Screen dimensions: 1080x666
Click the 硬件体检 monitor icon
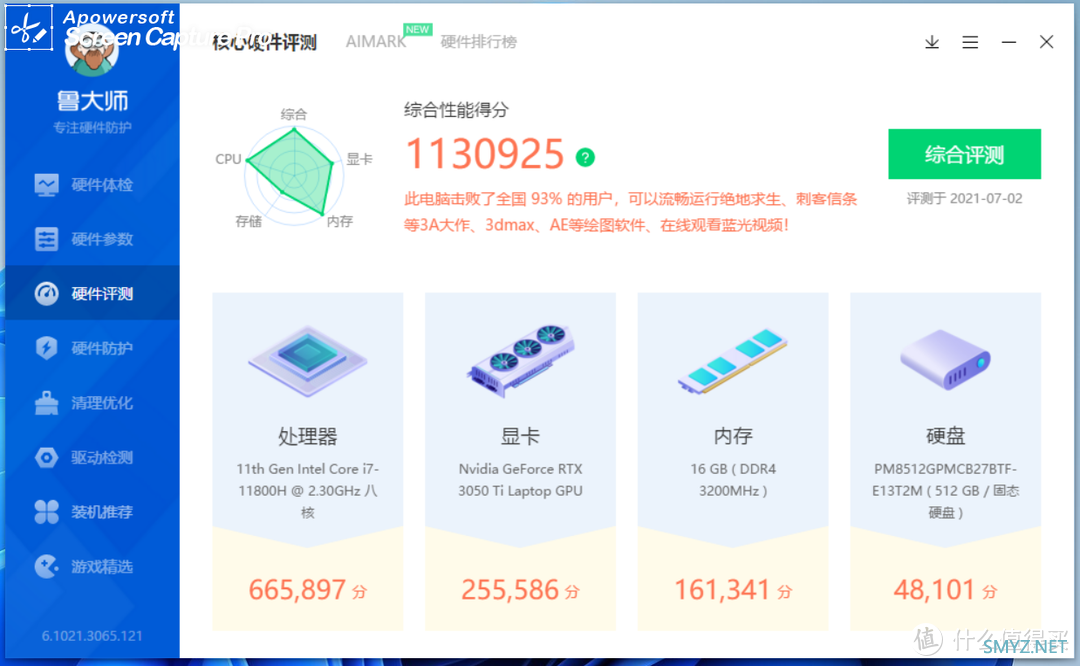[x=46, y=185]
